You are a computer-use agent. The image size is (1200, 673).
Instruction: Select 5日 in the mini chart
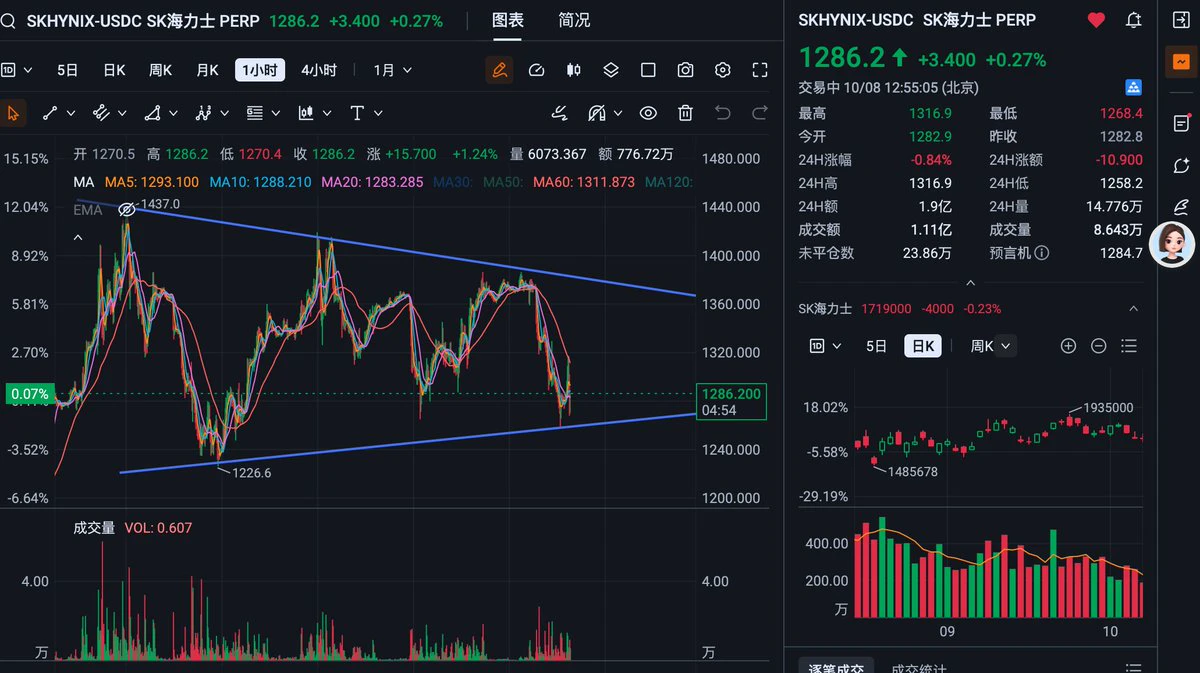(x=876, y=346)
